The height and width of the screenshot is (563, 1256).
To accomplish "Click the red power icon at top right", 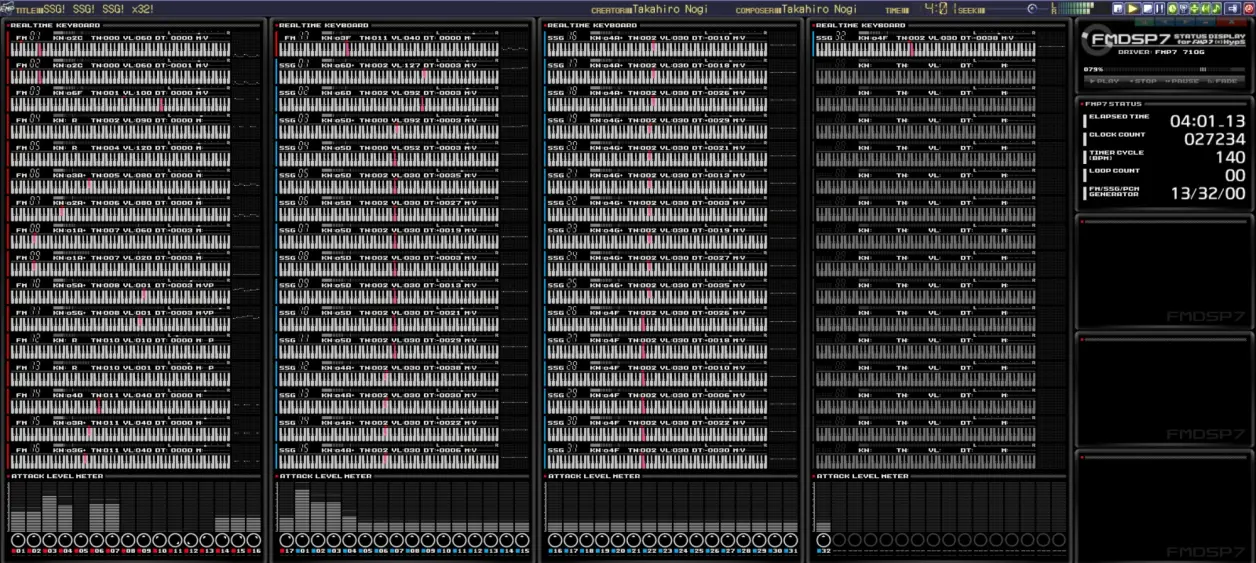I will (1248, 9).
